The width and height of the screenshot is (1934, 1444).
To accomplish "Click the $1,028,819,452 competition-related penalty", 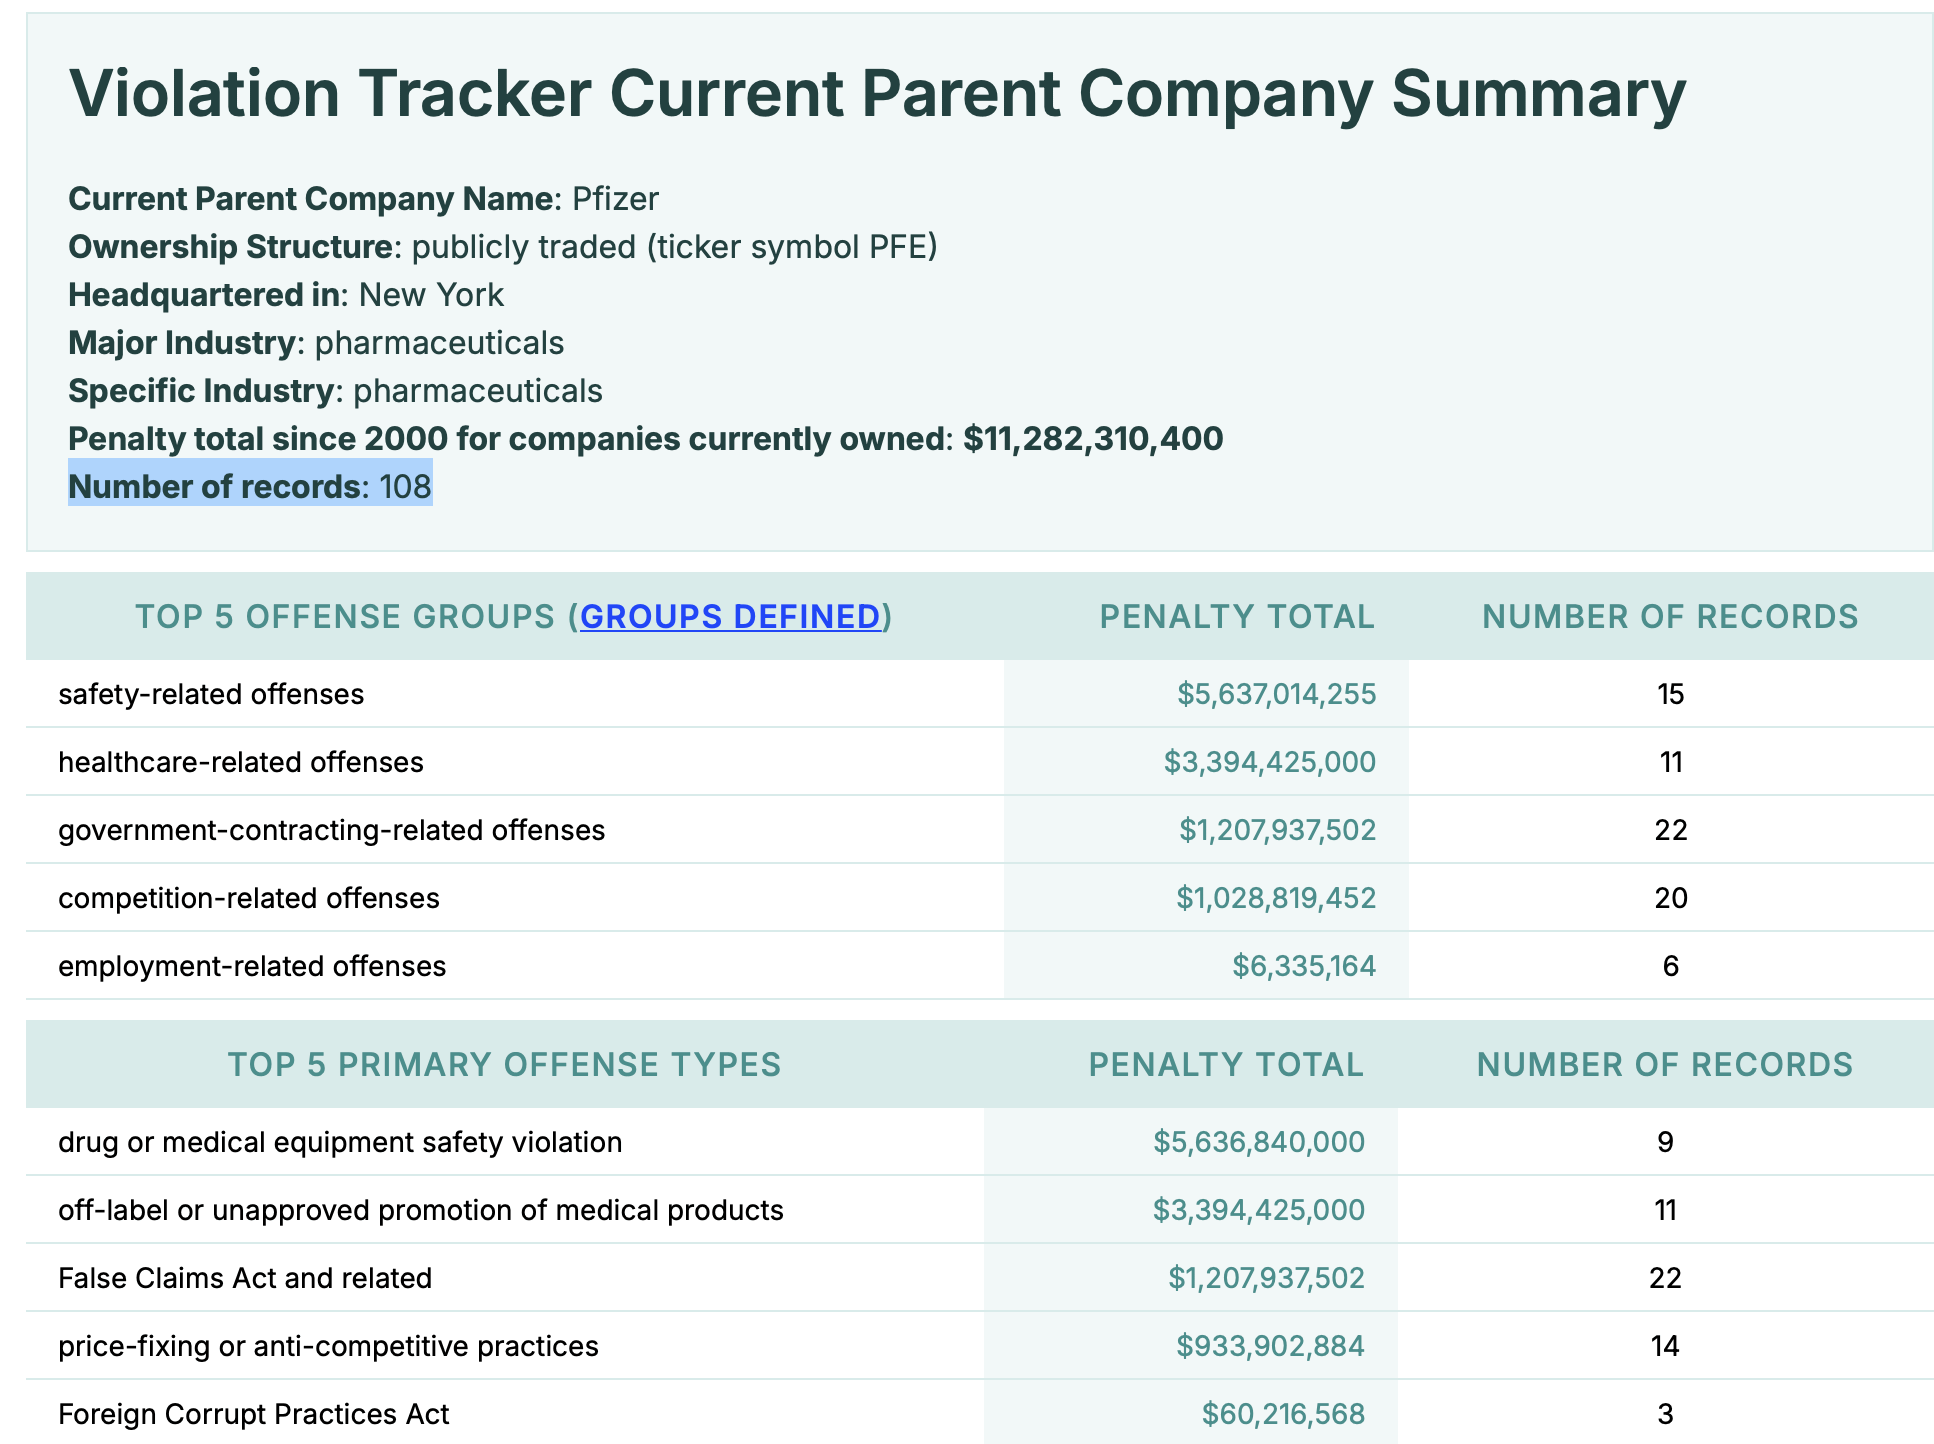I will [x=1276, y=898].
